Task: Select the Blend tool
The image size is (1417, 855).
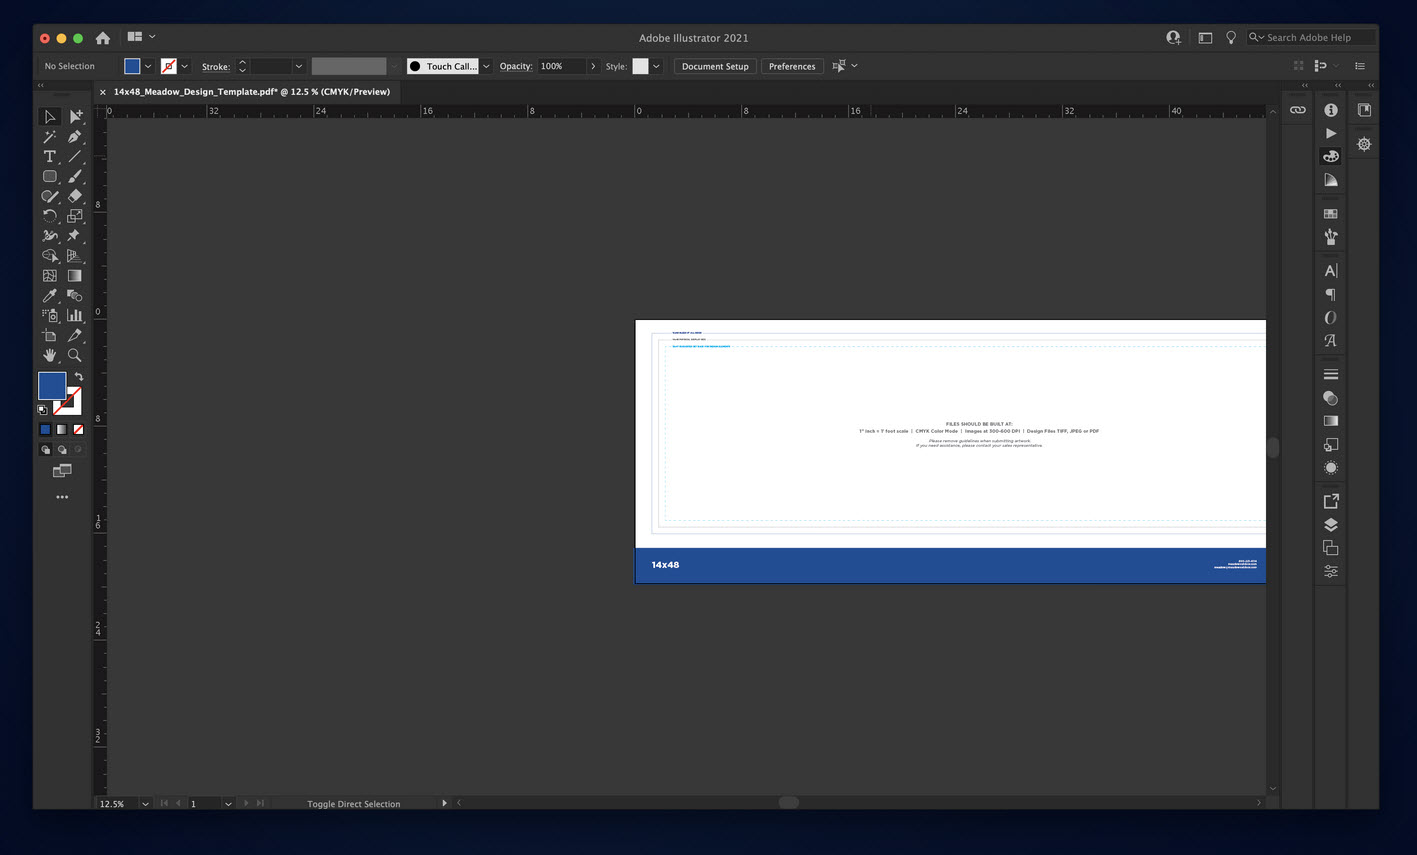Action: click(75, 295)
